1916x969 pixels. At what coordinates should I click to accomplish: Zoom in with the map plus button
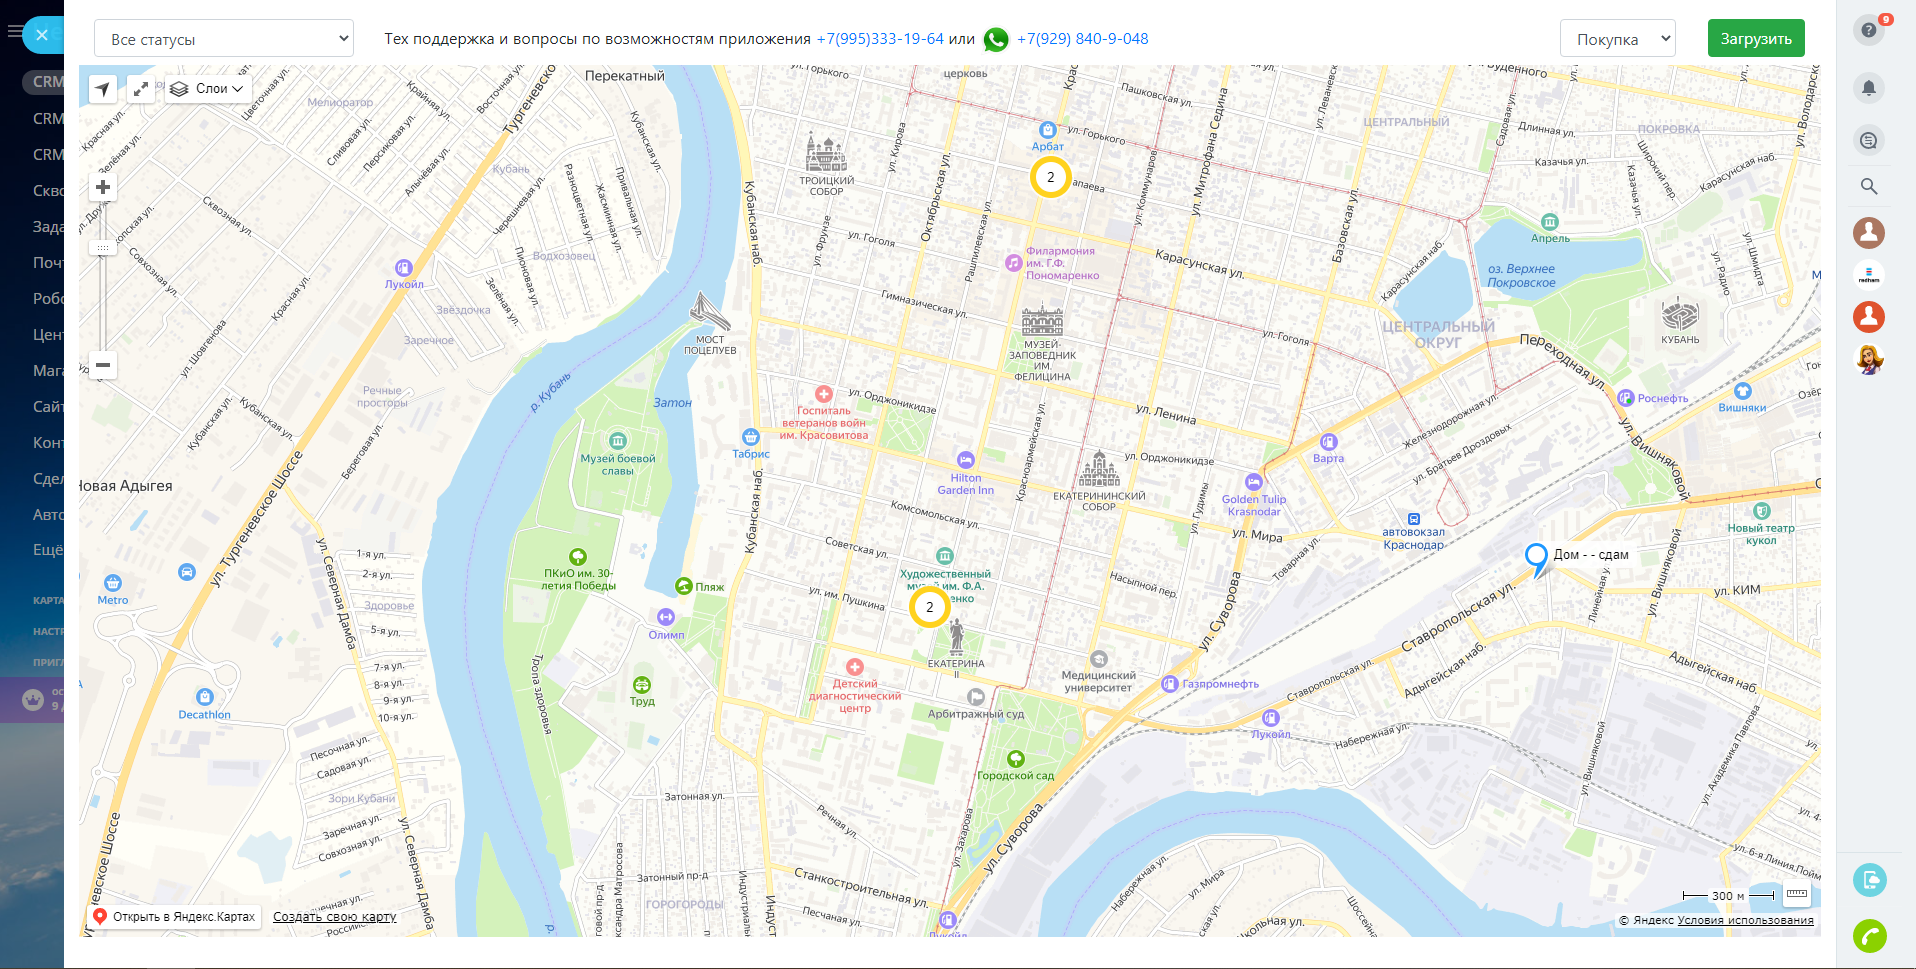(x=103, y=187)
